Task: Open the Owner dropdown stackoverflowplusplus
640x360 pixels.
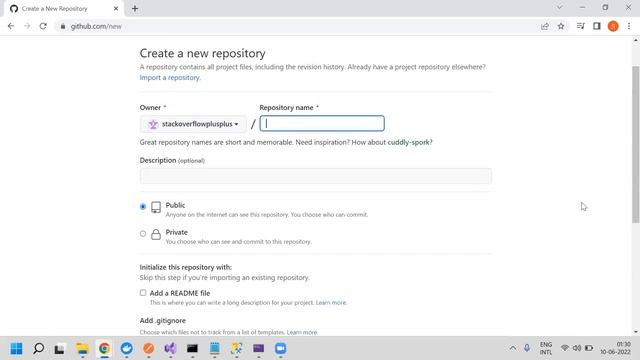Action: click(x=193, y=124)
